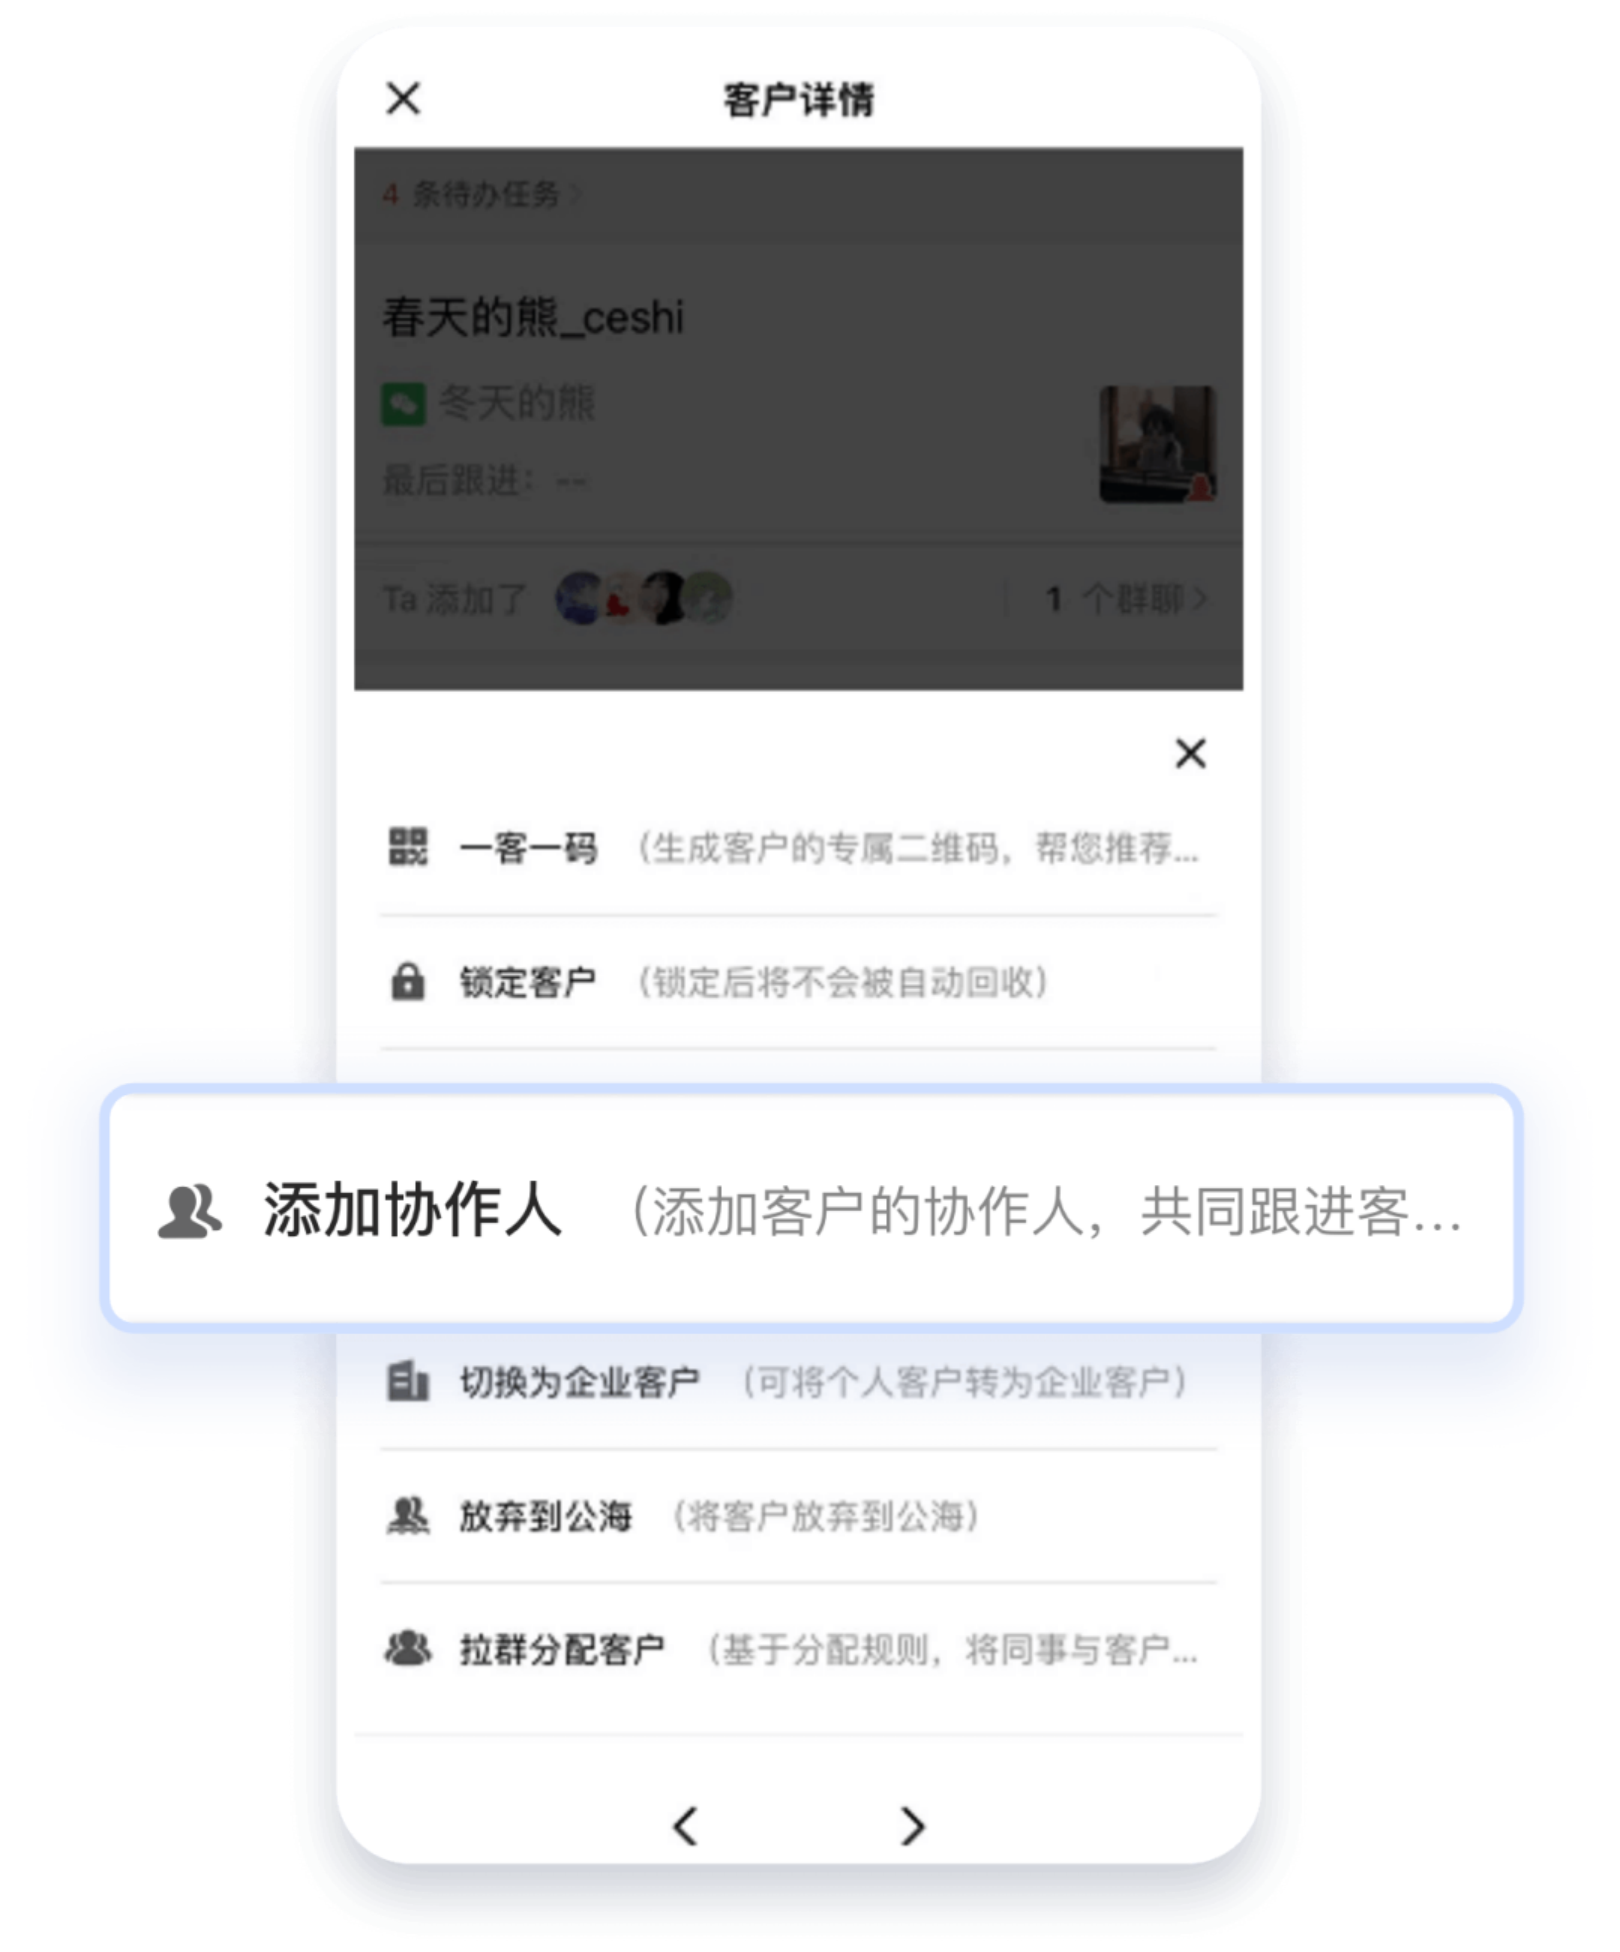Open the 4 条待办任务 chevron
1620x1952 pixels.
(x=575, y=194)
